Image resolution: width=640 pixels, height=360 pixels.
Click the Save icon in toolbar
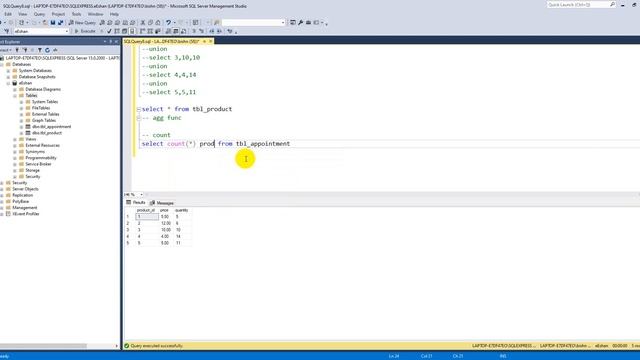(x=53, y=22)
